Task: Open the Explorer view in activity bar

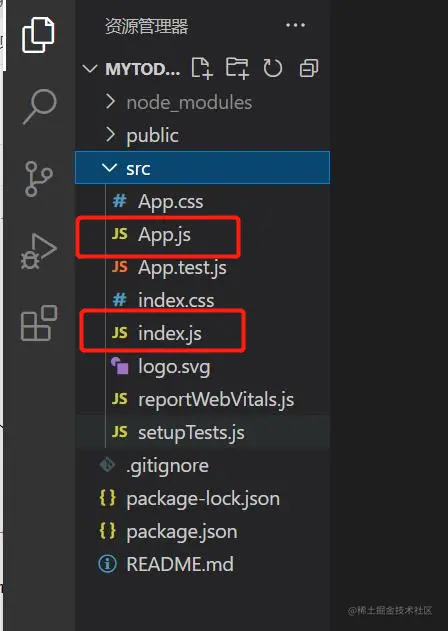Action: click(38, 35)
